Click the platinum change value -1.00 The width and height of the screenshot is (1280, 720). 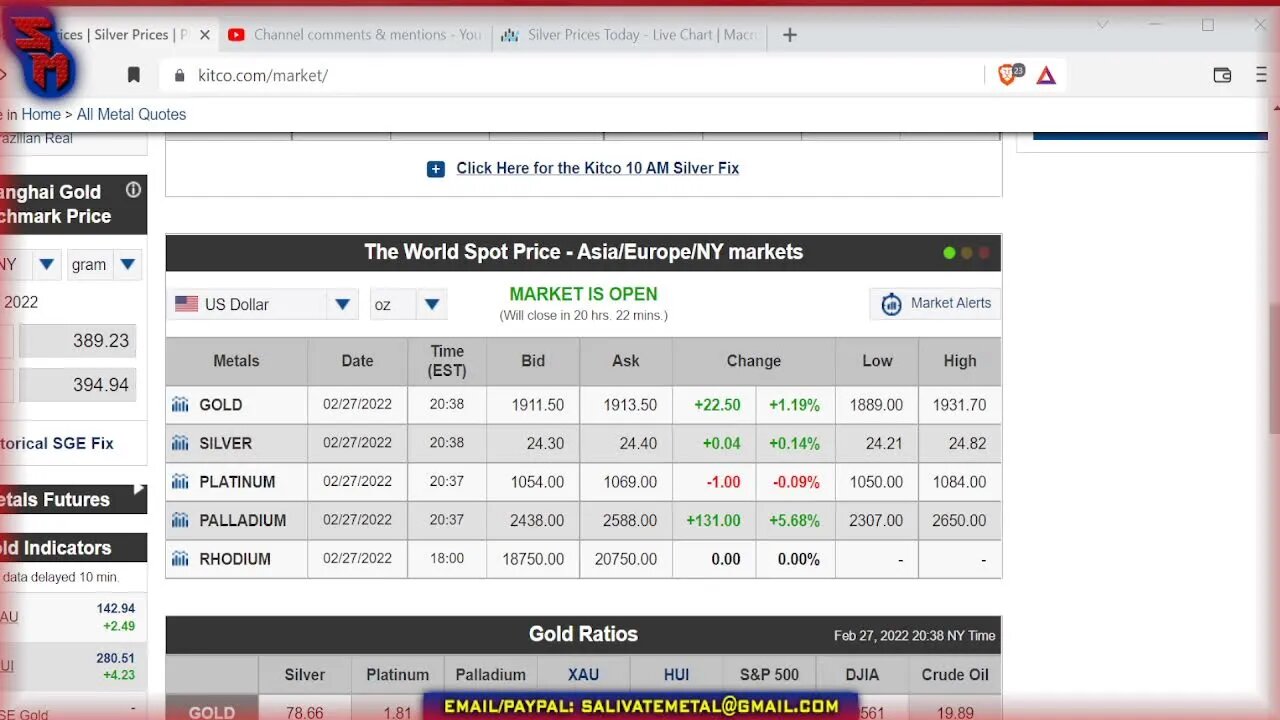click(x=724, y=482)
